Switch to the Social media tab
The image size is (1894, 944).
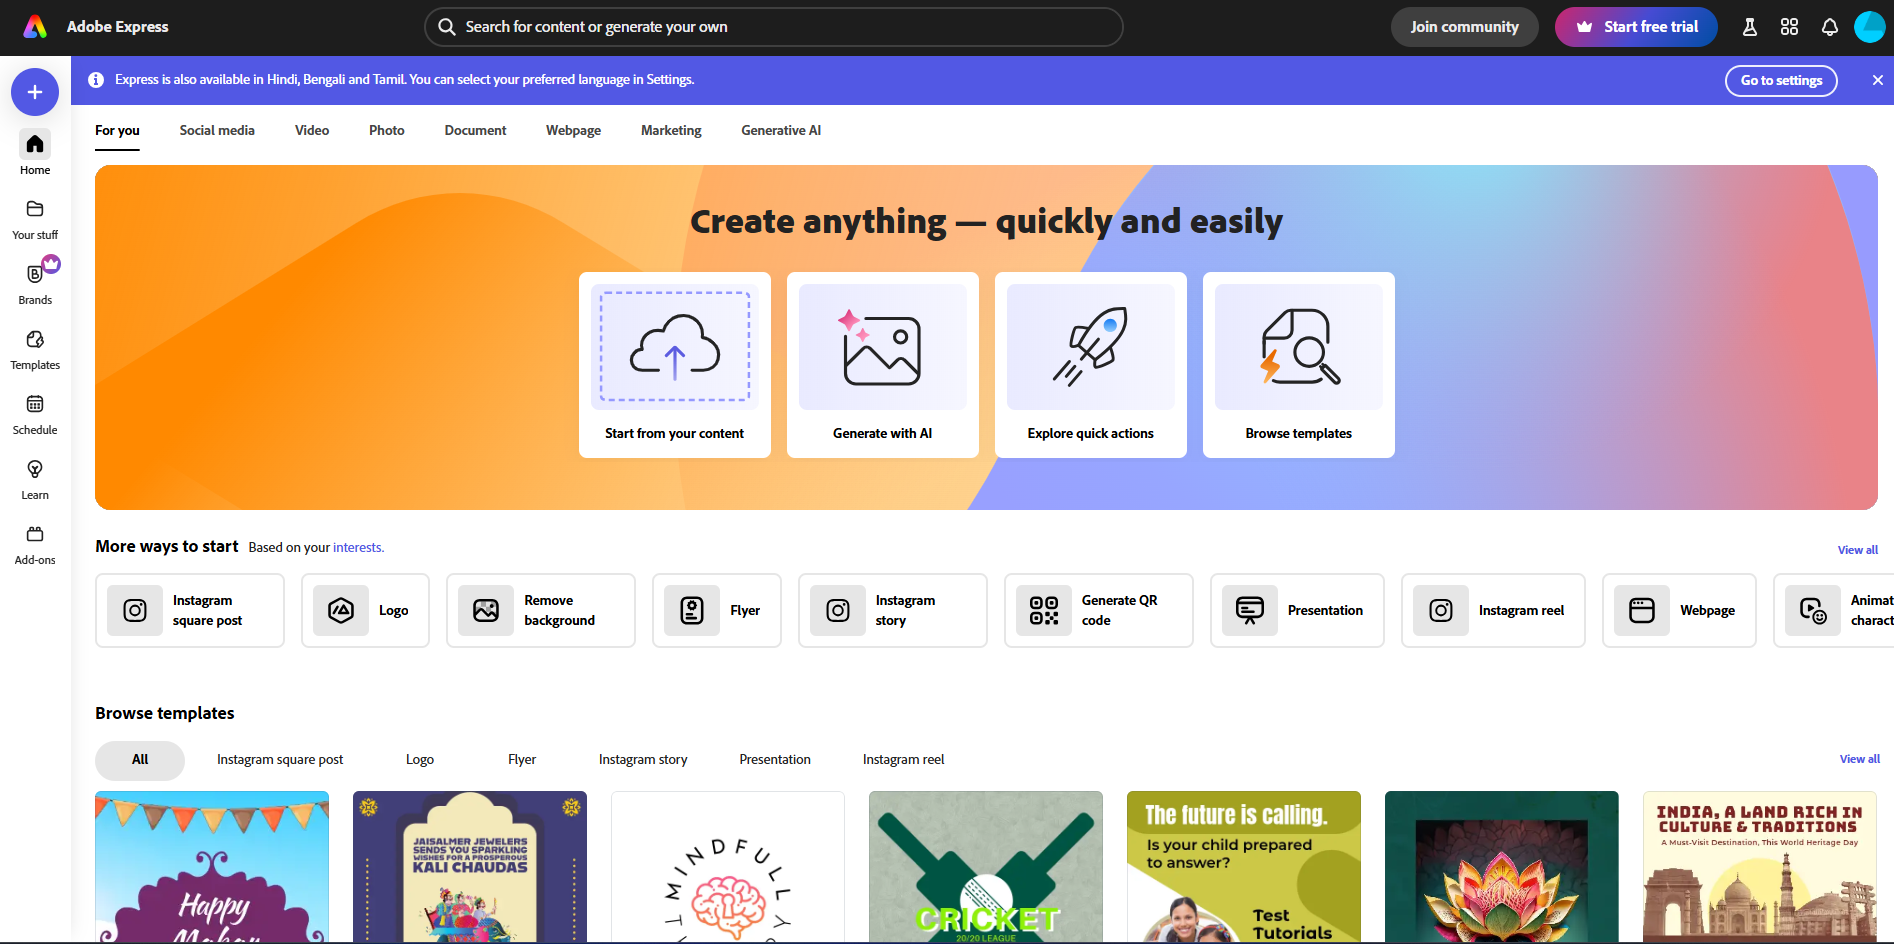click(217, 130)
